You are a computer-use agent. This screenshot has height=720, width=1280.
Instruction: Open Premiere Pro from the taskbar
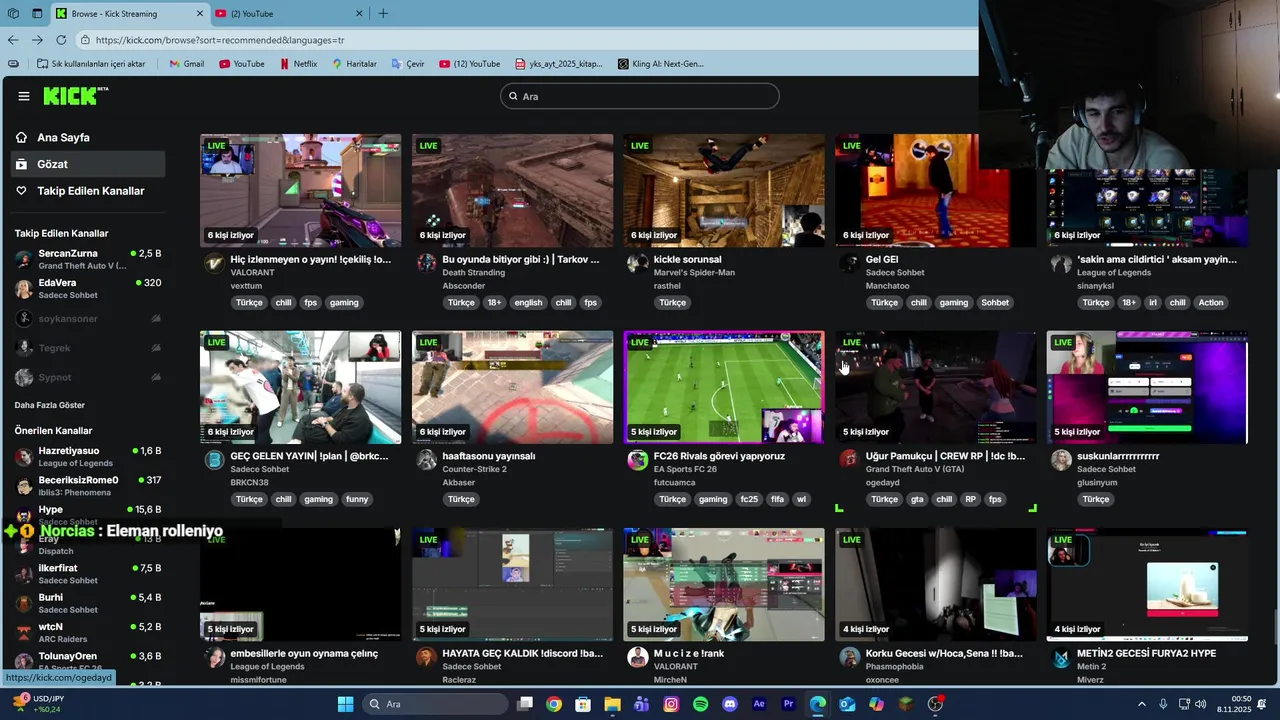tap(788, 704)
